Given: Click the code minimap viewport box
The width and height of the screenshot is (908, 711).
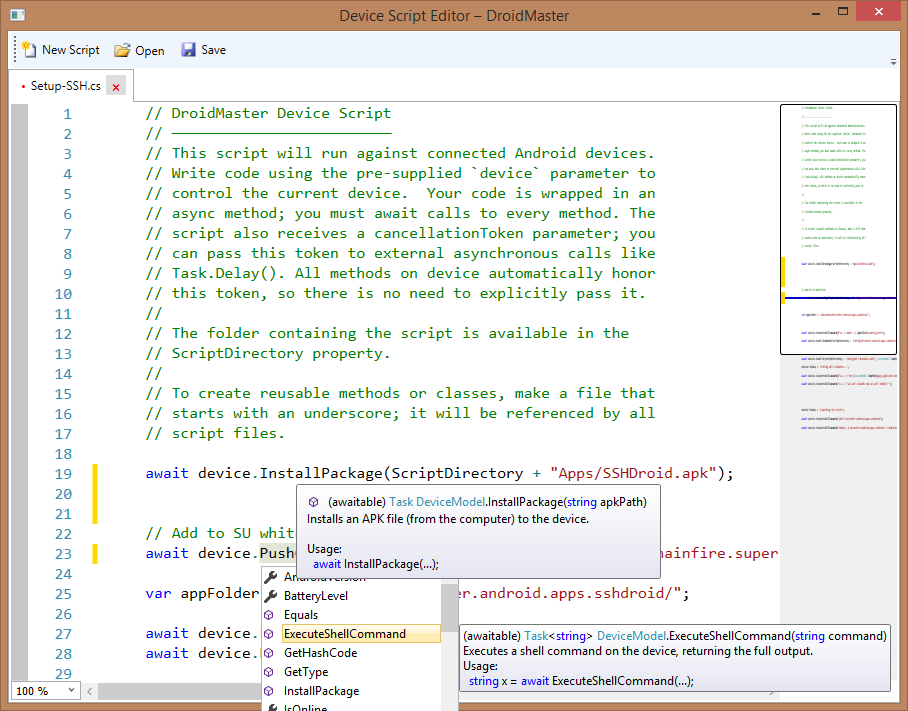Looking at the screenshot, I should 838,229.
